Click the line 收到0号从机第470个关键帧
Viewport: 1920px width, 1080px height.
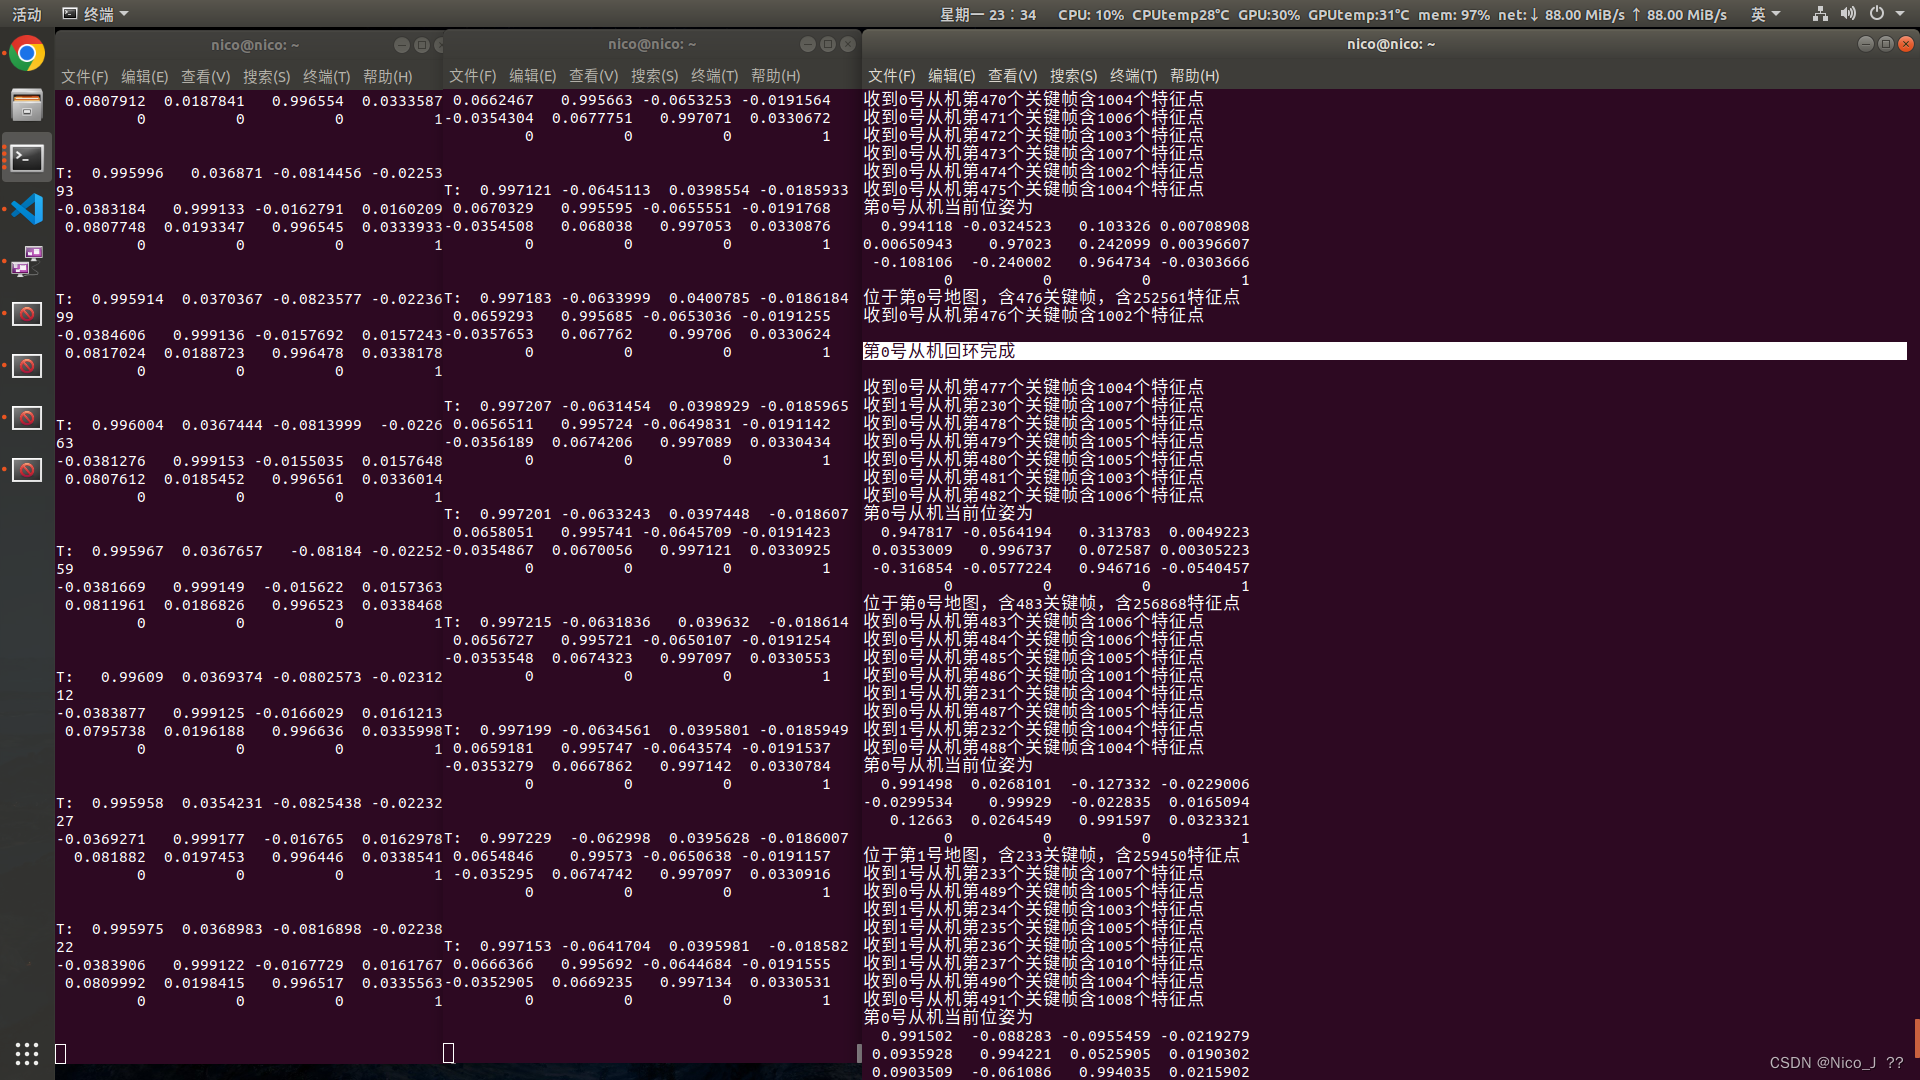click(1034, 99)
